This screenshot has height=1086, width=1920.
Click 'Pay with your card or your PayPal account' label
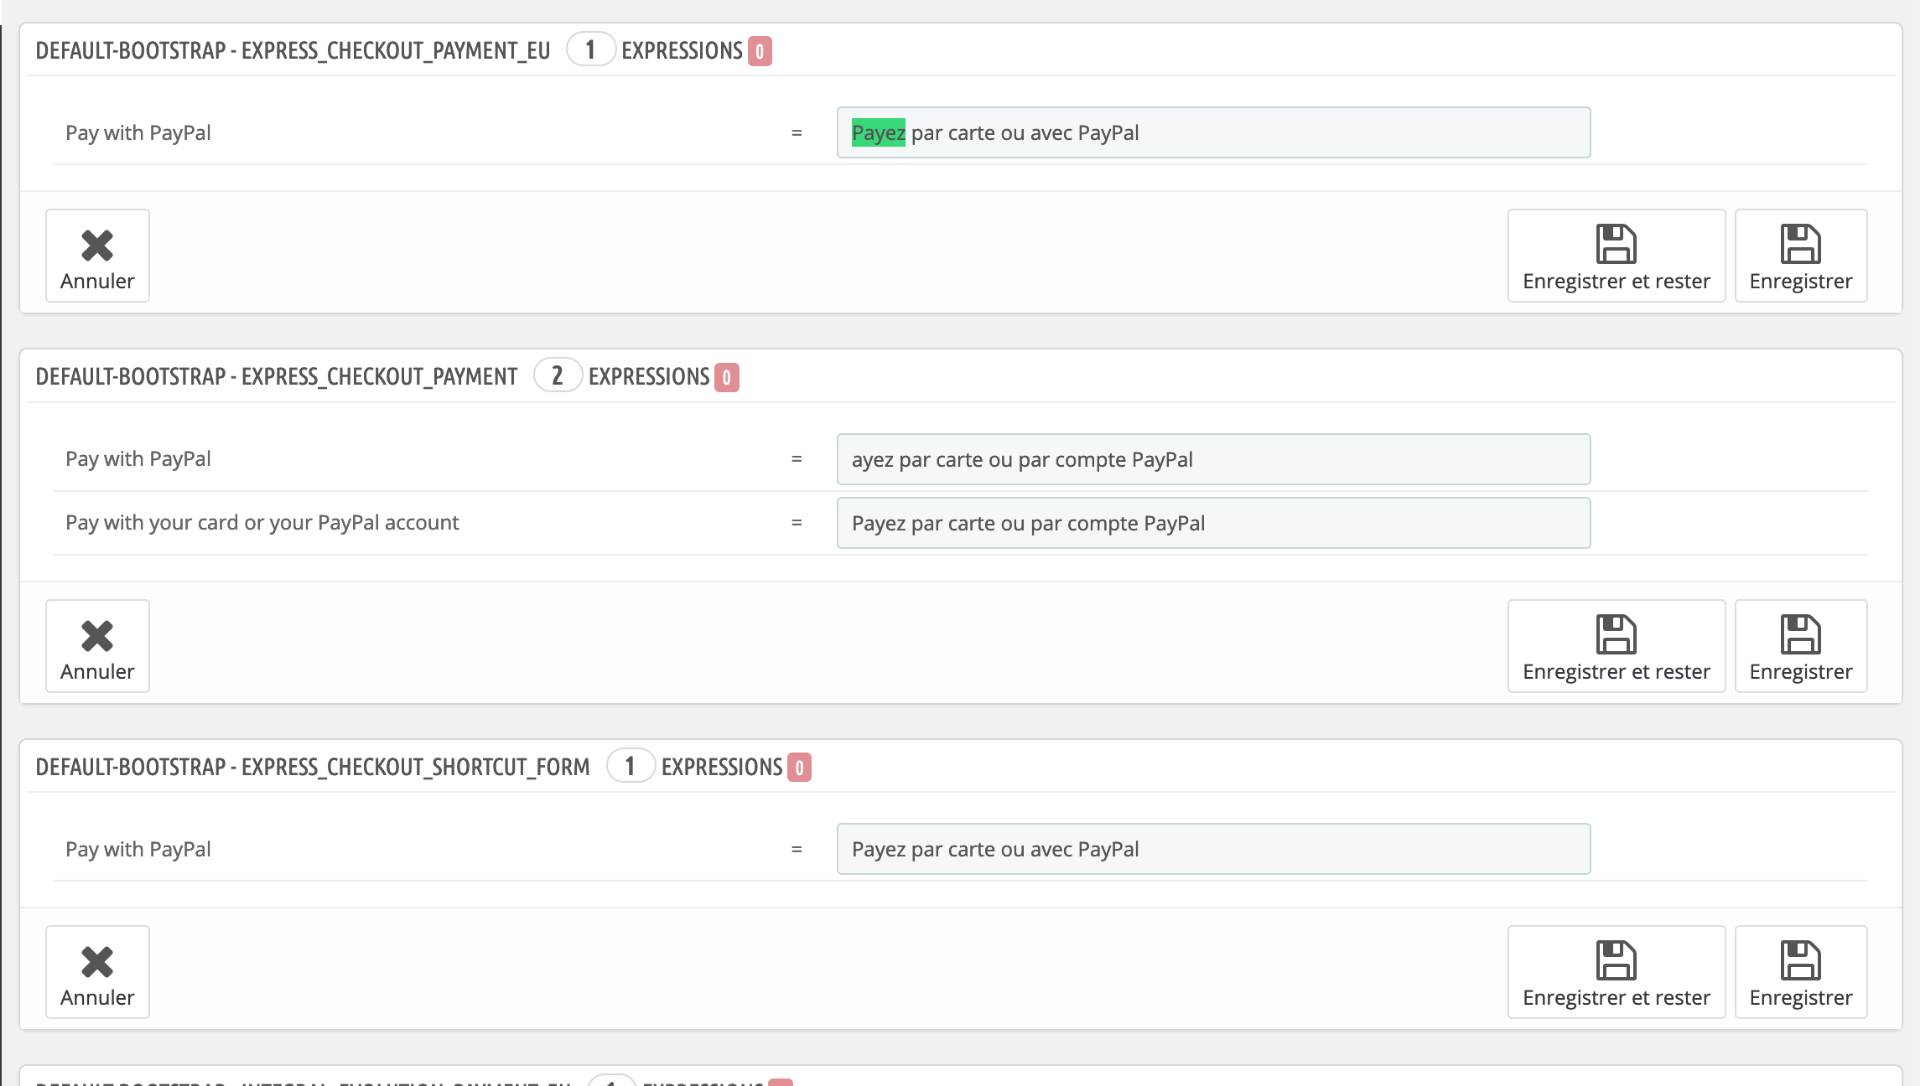click(262, 523)
